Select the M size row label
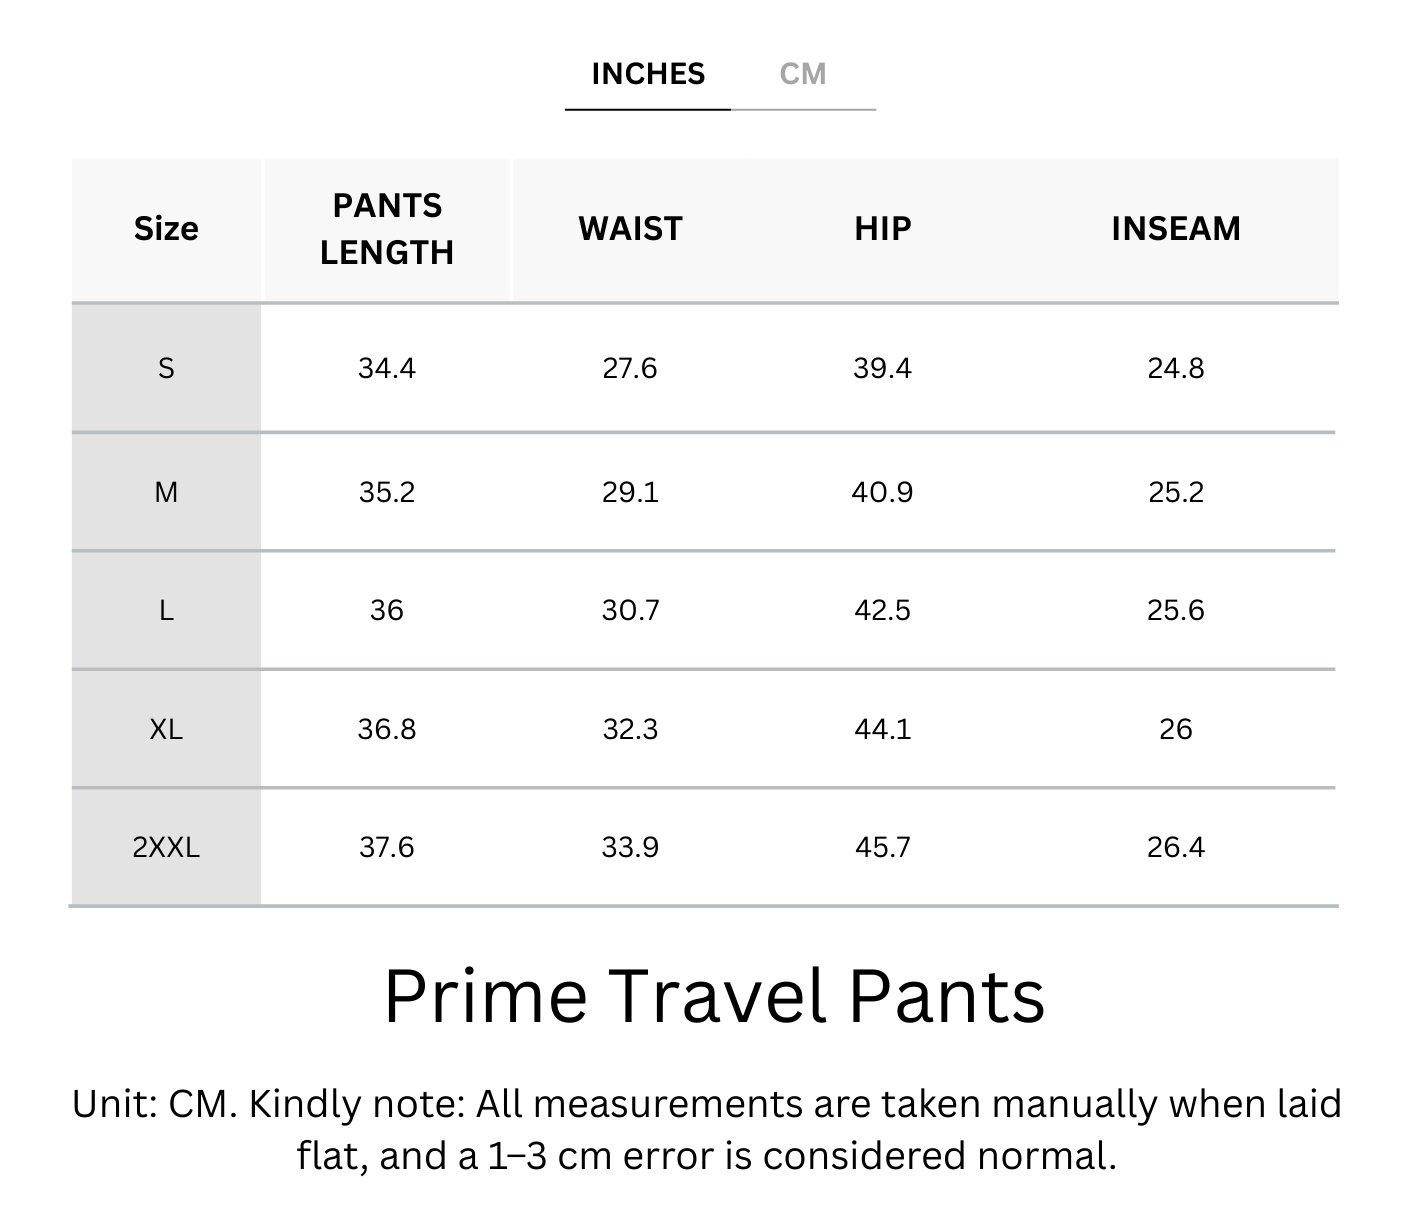The image size is (1414, 1217). coord(166,492)
